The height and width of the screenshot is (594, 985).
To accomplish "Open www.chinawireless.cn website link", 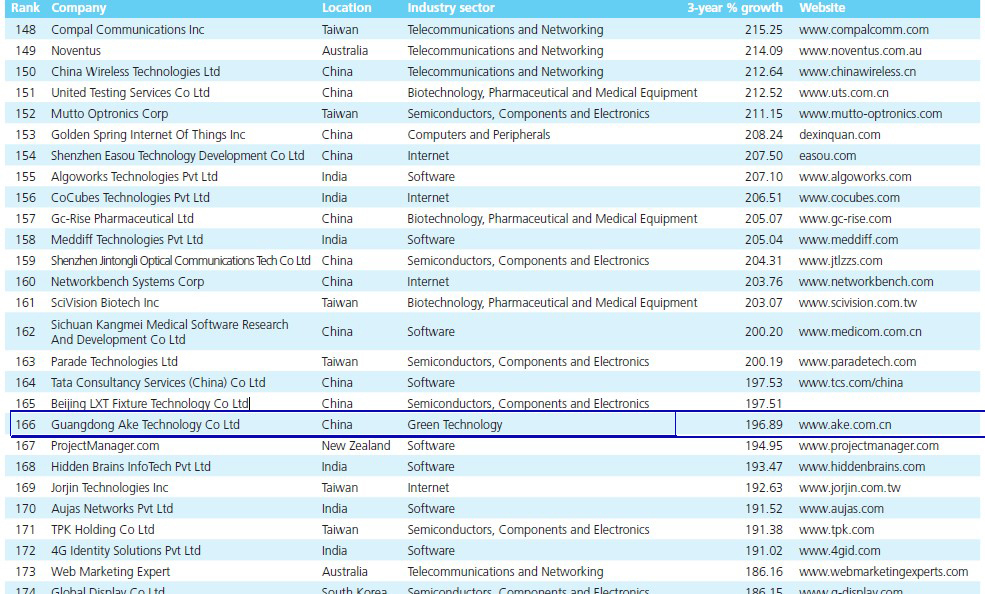I will [x=857, y=72].
